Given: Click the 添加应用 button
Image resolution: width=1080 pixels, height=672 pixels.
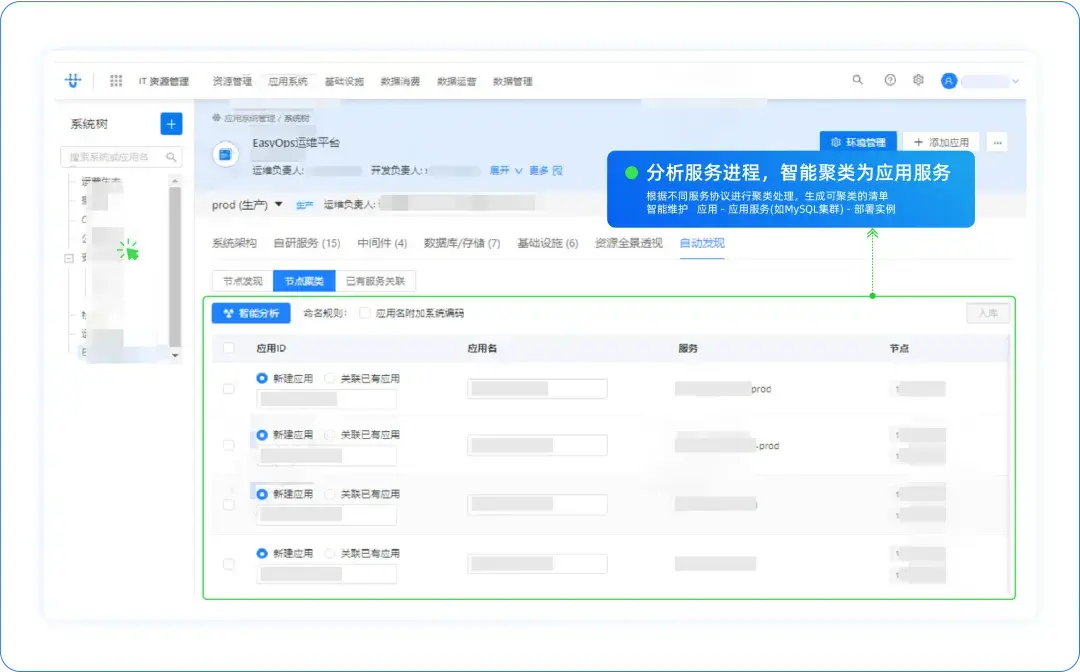Looking at the screenshot, I should (x=935, y=141).
